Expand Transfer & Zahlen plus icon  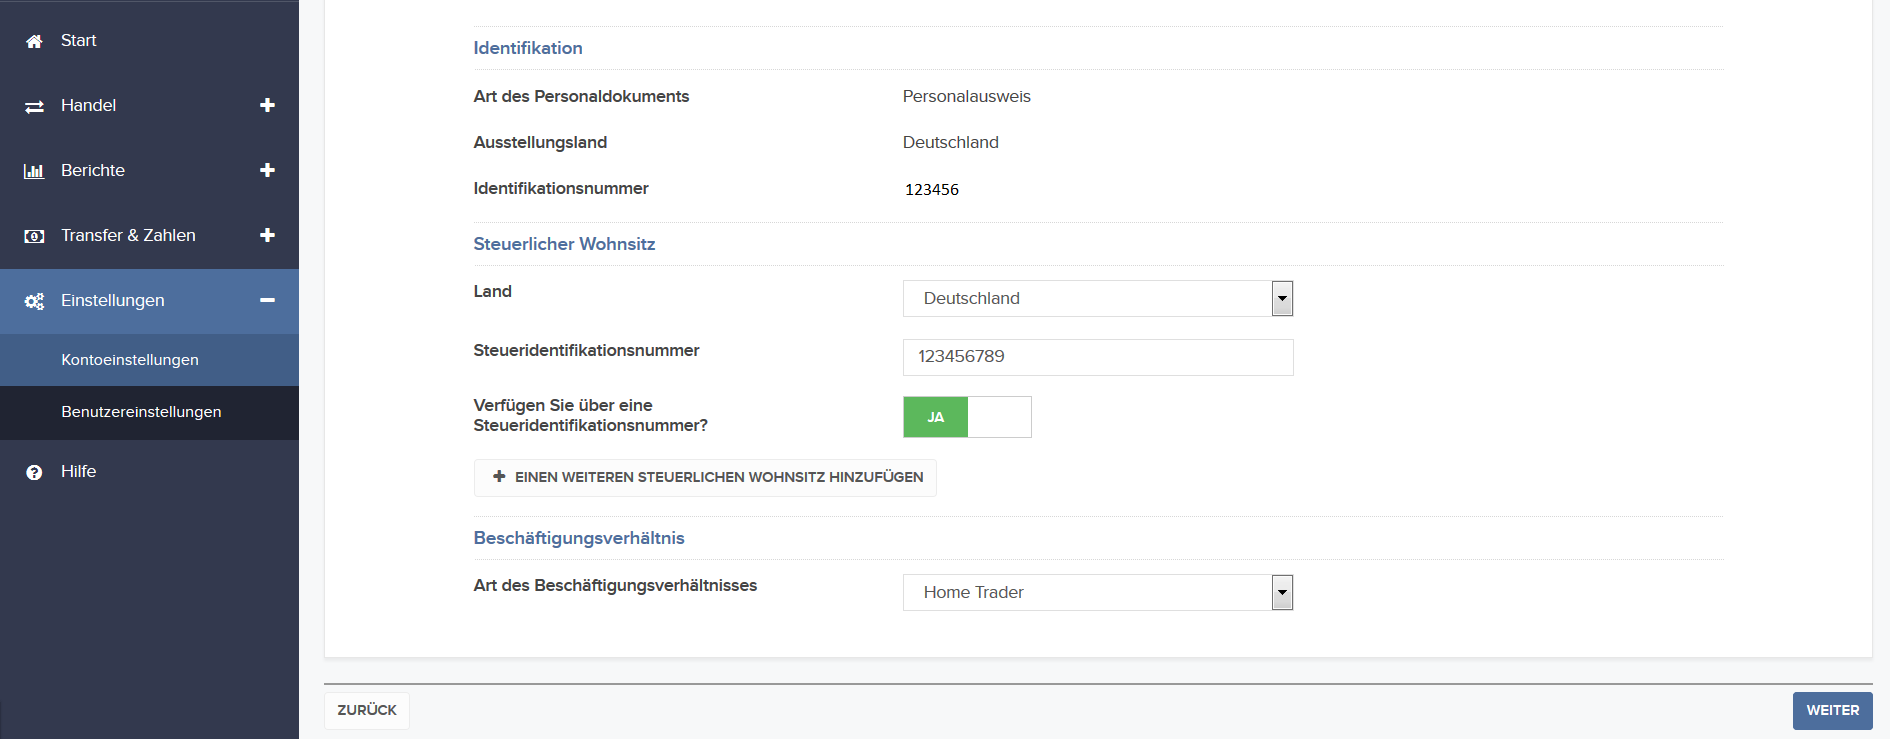tap(267, 235)
